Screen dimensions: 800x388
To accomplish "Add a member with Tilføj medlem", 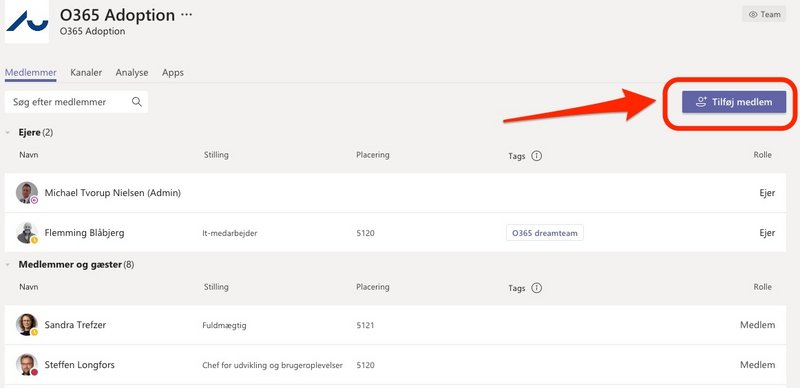I will [734, 102].
